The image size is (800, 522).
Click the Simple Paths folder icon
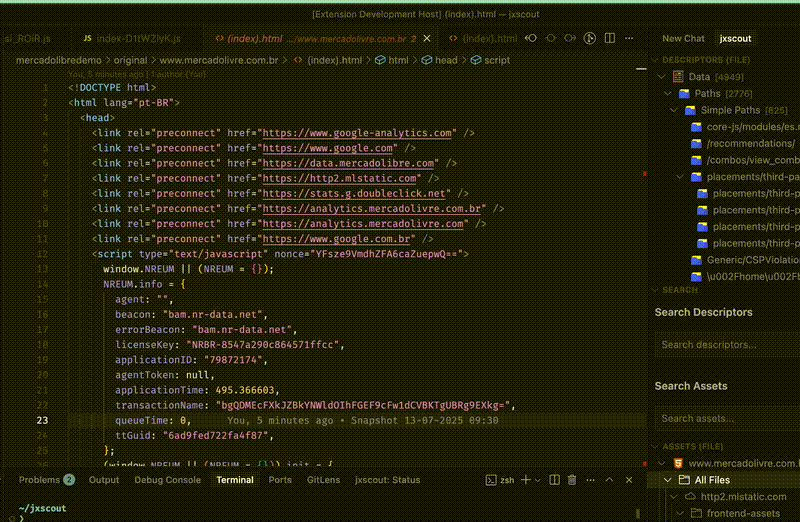click(690, 110)
